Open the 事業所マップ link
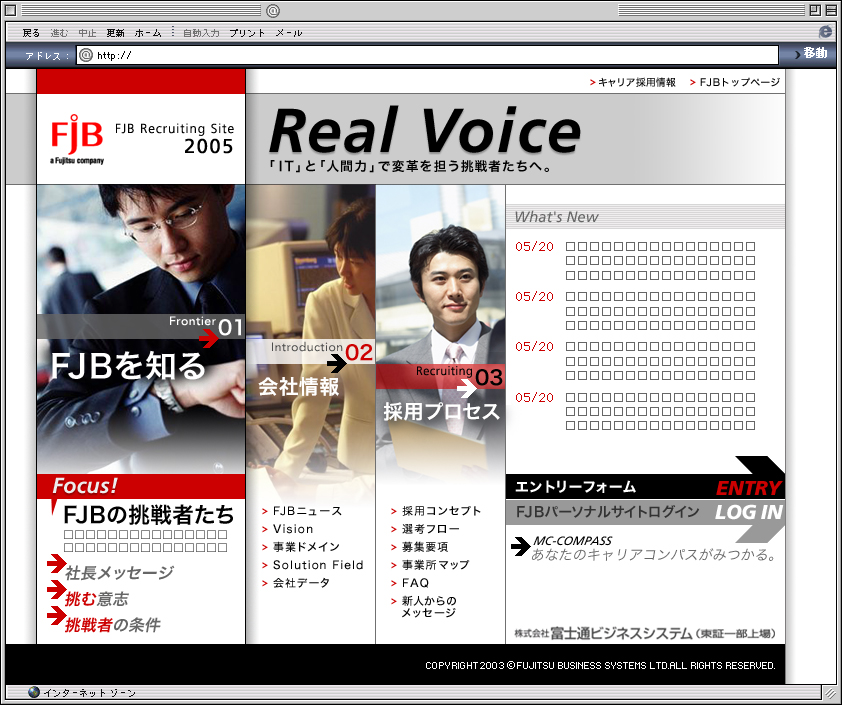The height and width of the screenshot is (705, 842). pos(430,565)
